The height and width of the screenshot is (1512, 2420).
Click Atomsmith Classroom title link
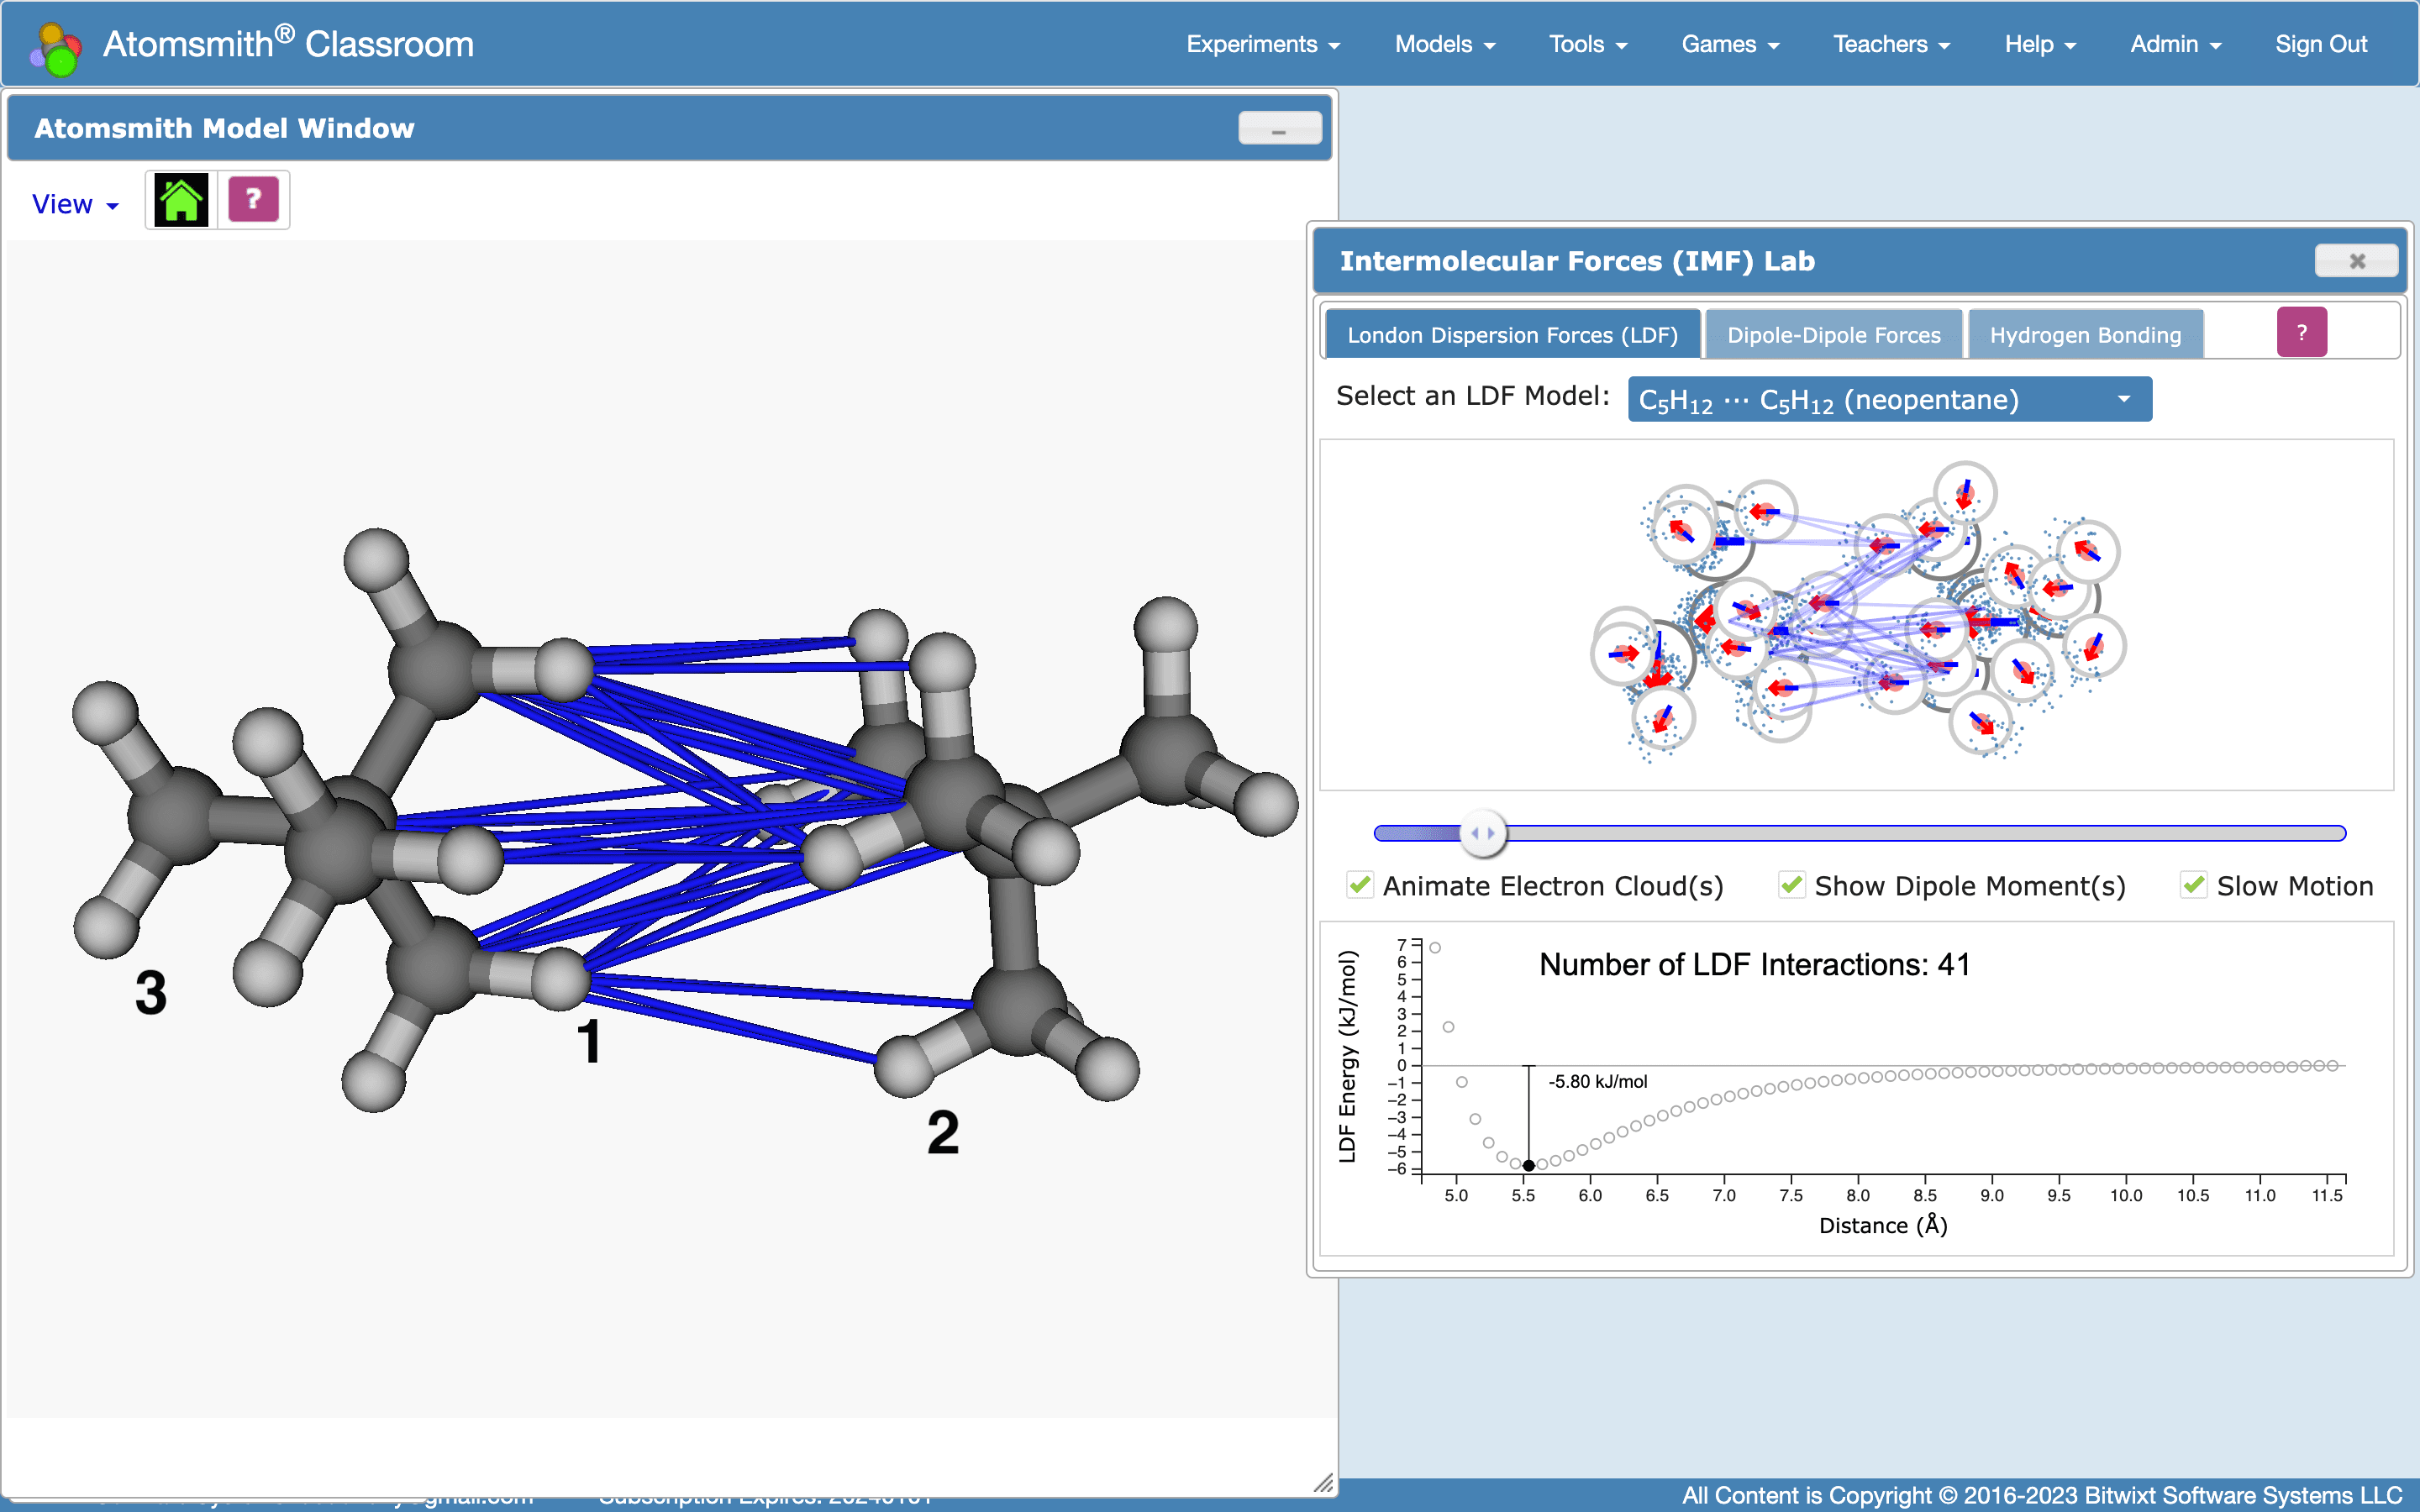tap(288, 44)
